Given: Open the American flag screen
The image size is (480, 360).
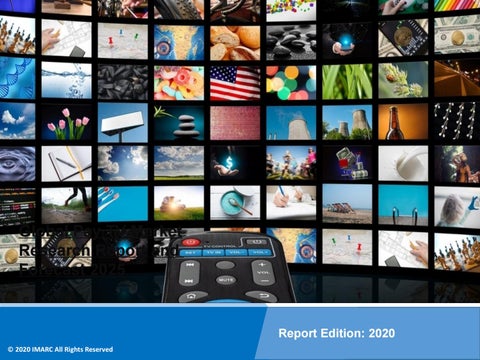Looking at the screenshot, I should pos(235,83).
